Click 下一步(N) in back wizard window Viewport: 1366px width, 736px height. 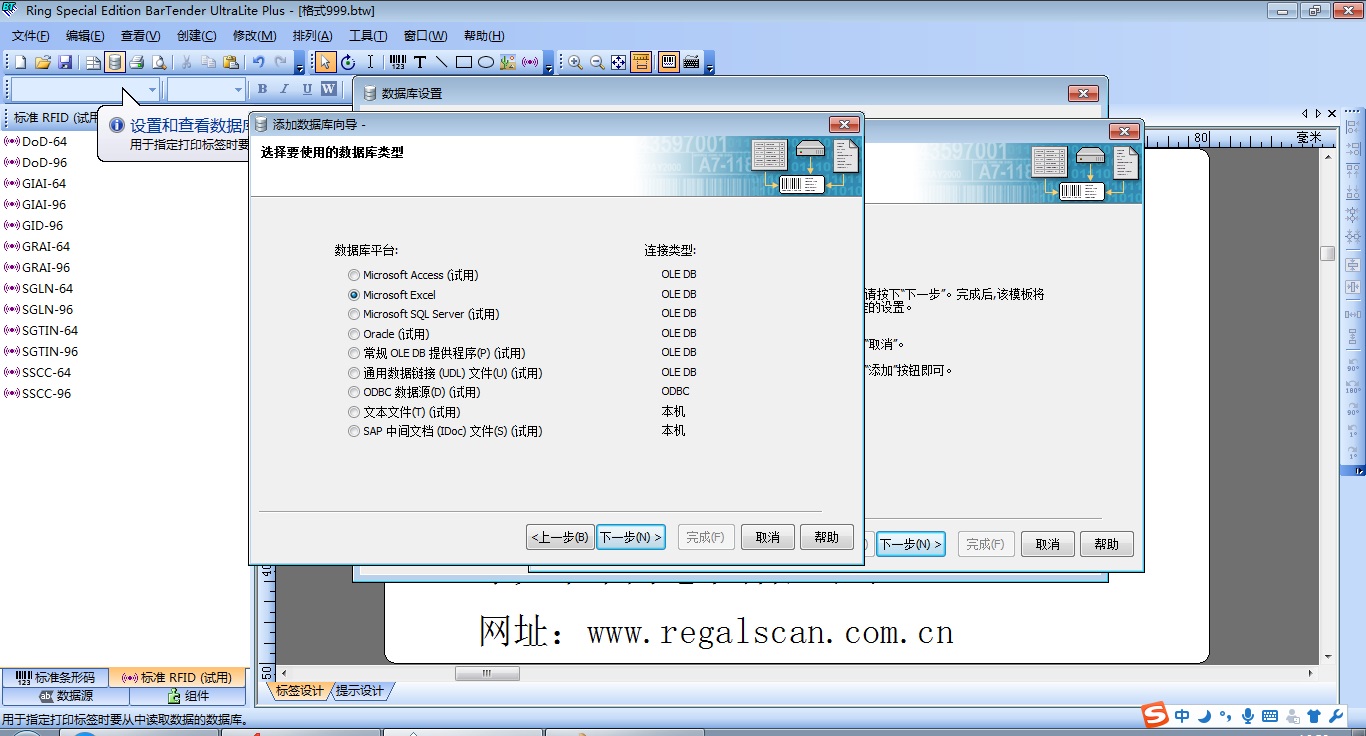(x=911, y=544)
